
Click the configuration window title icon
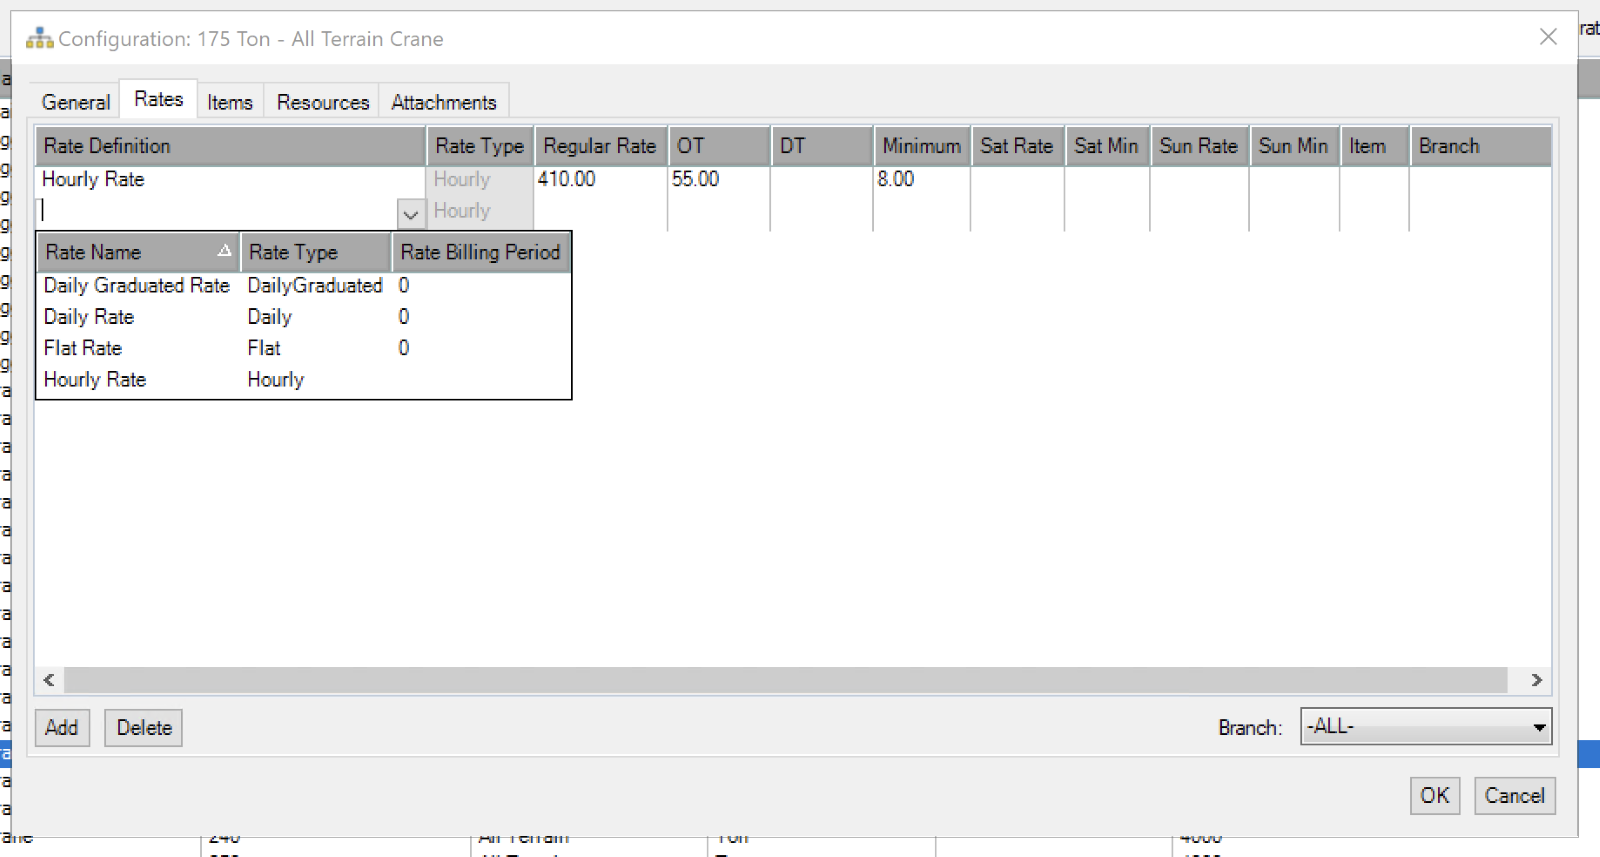pyautogui.click(x=39, y=38)
